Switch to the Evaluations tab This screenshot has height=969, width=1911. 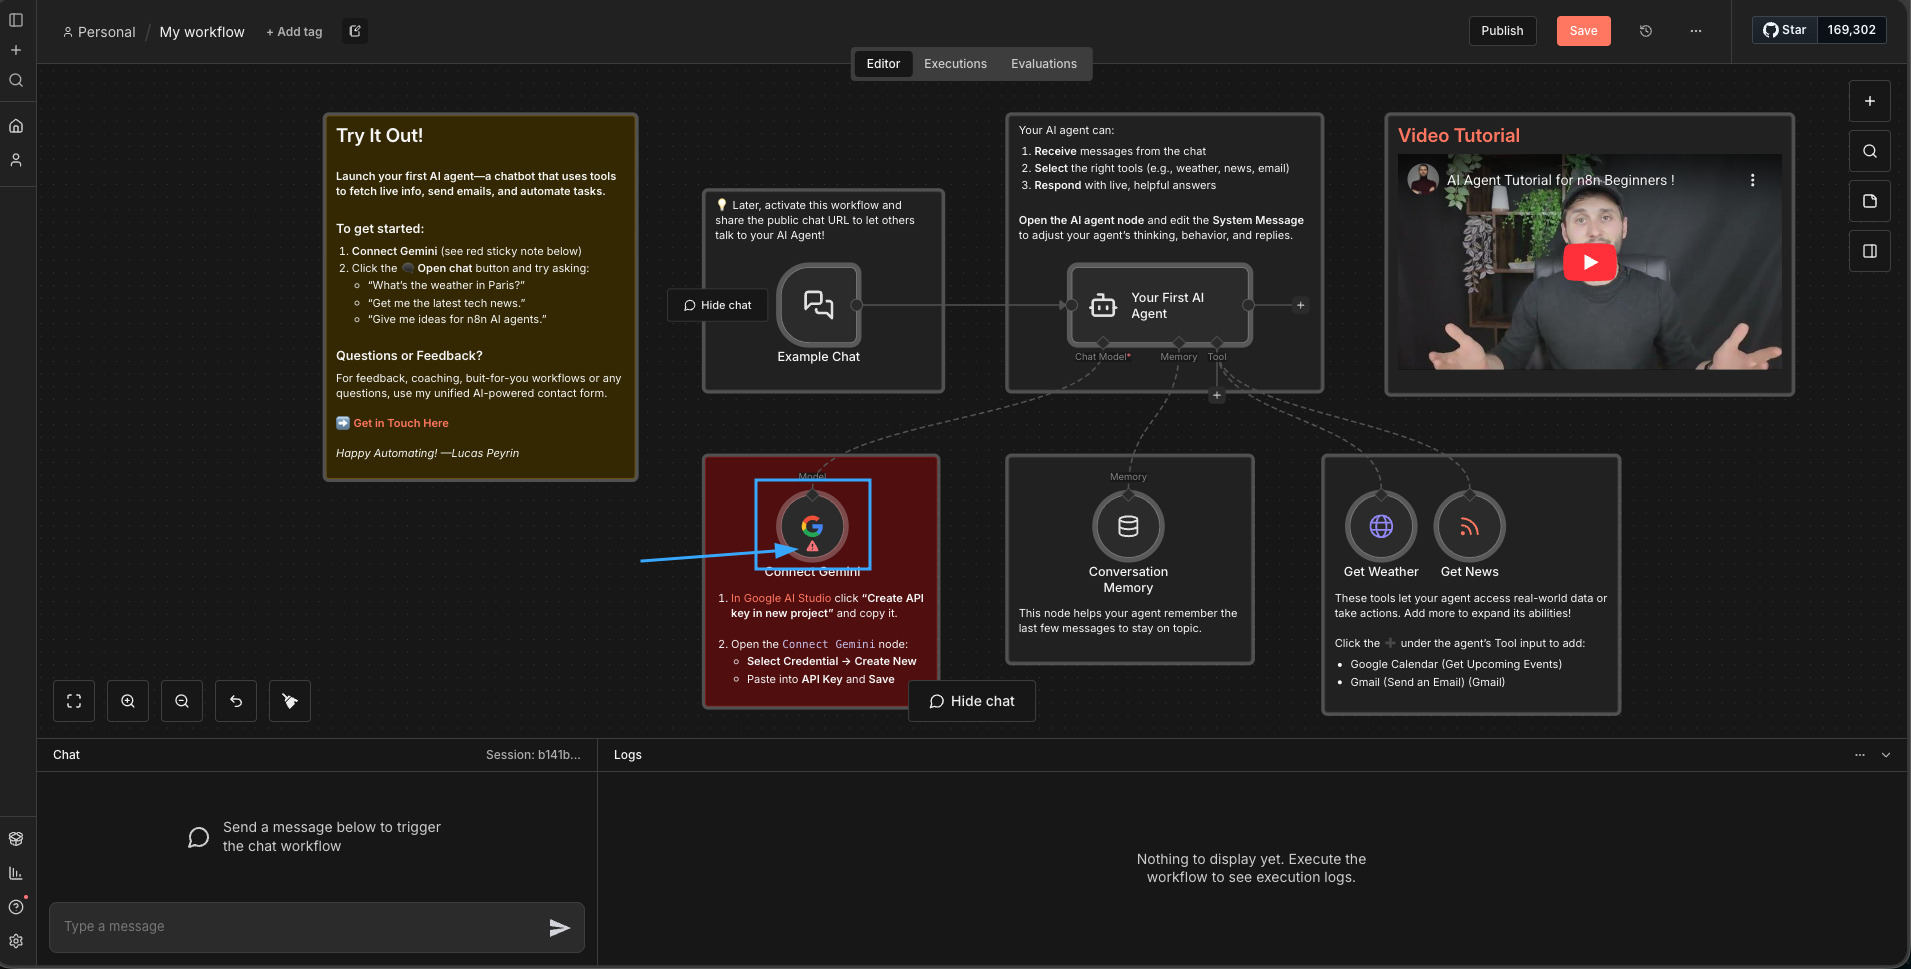pyautogui.click(x=1043, y=64)
